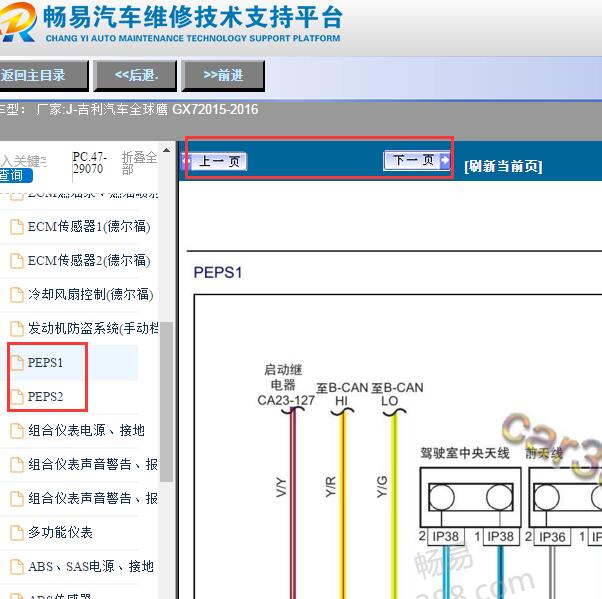Click the 驾驶室中央天线 label
The image size is (602, 599).
point(465,453)
